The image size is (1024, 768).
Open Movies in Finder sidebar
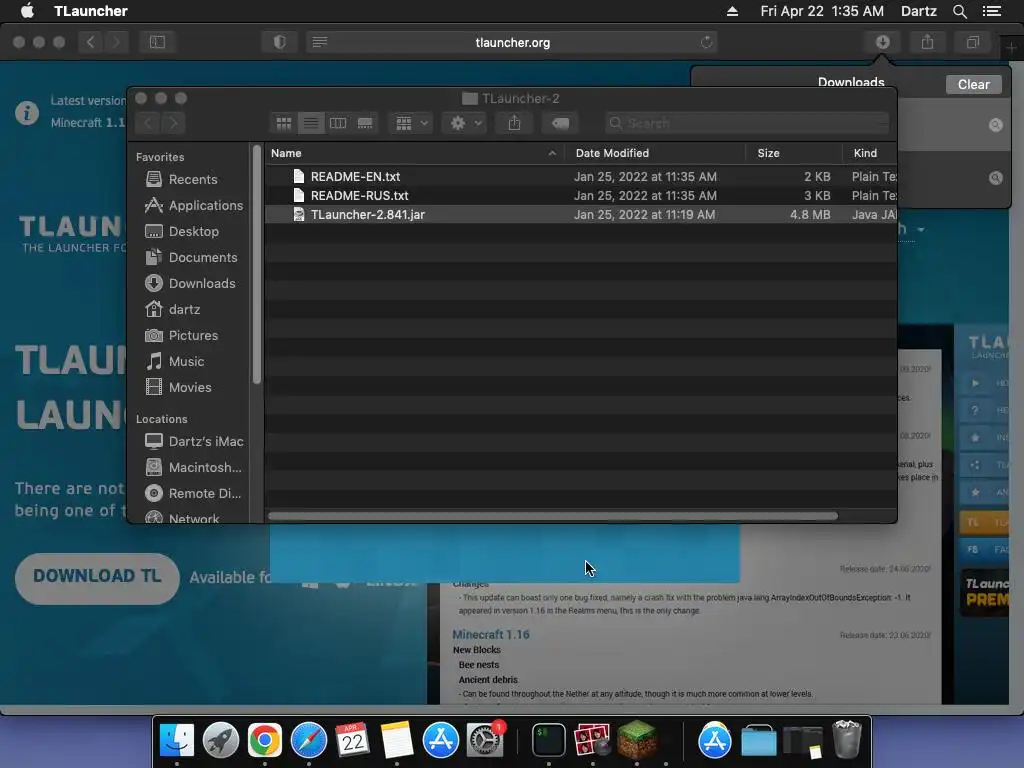tap(179, 387)
